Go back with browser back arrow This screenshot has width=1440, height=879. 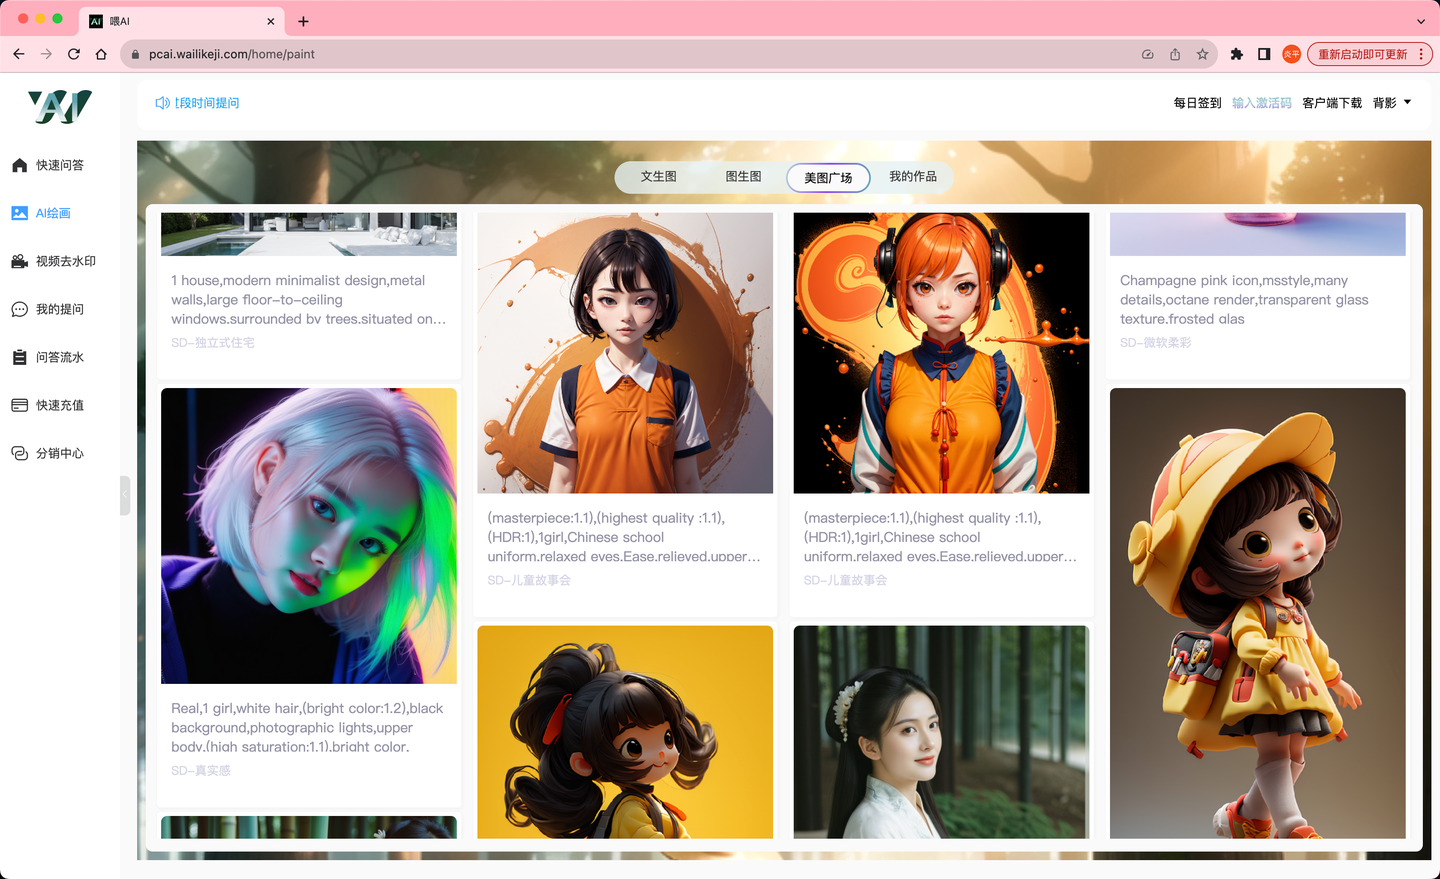(x=19, y=54)
